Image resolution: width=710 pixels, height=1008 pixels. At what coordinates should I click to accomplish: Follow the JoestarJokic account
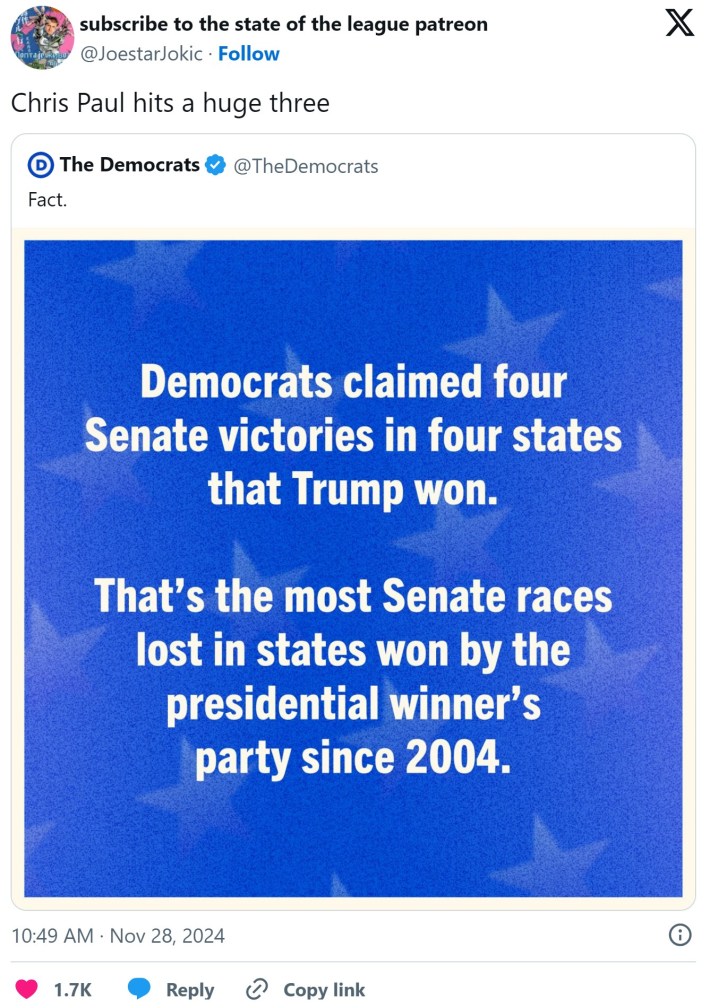pyautogui.click(x=249, y=53)
